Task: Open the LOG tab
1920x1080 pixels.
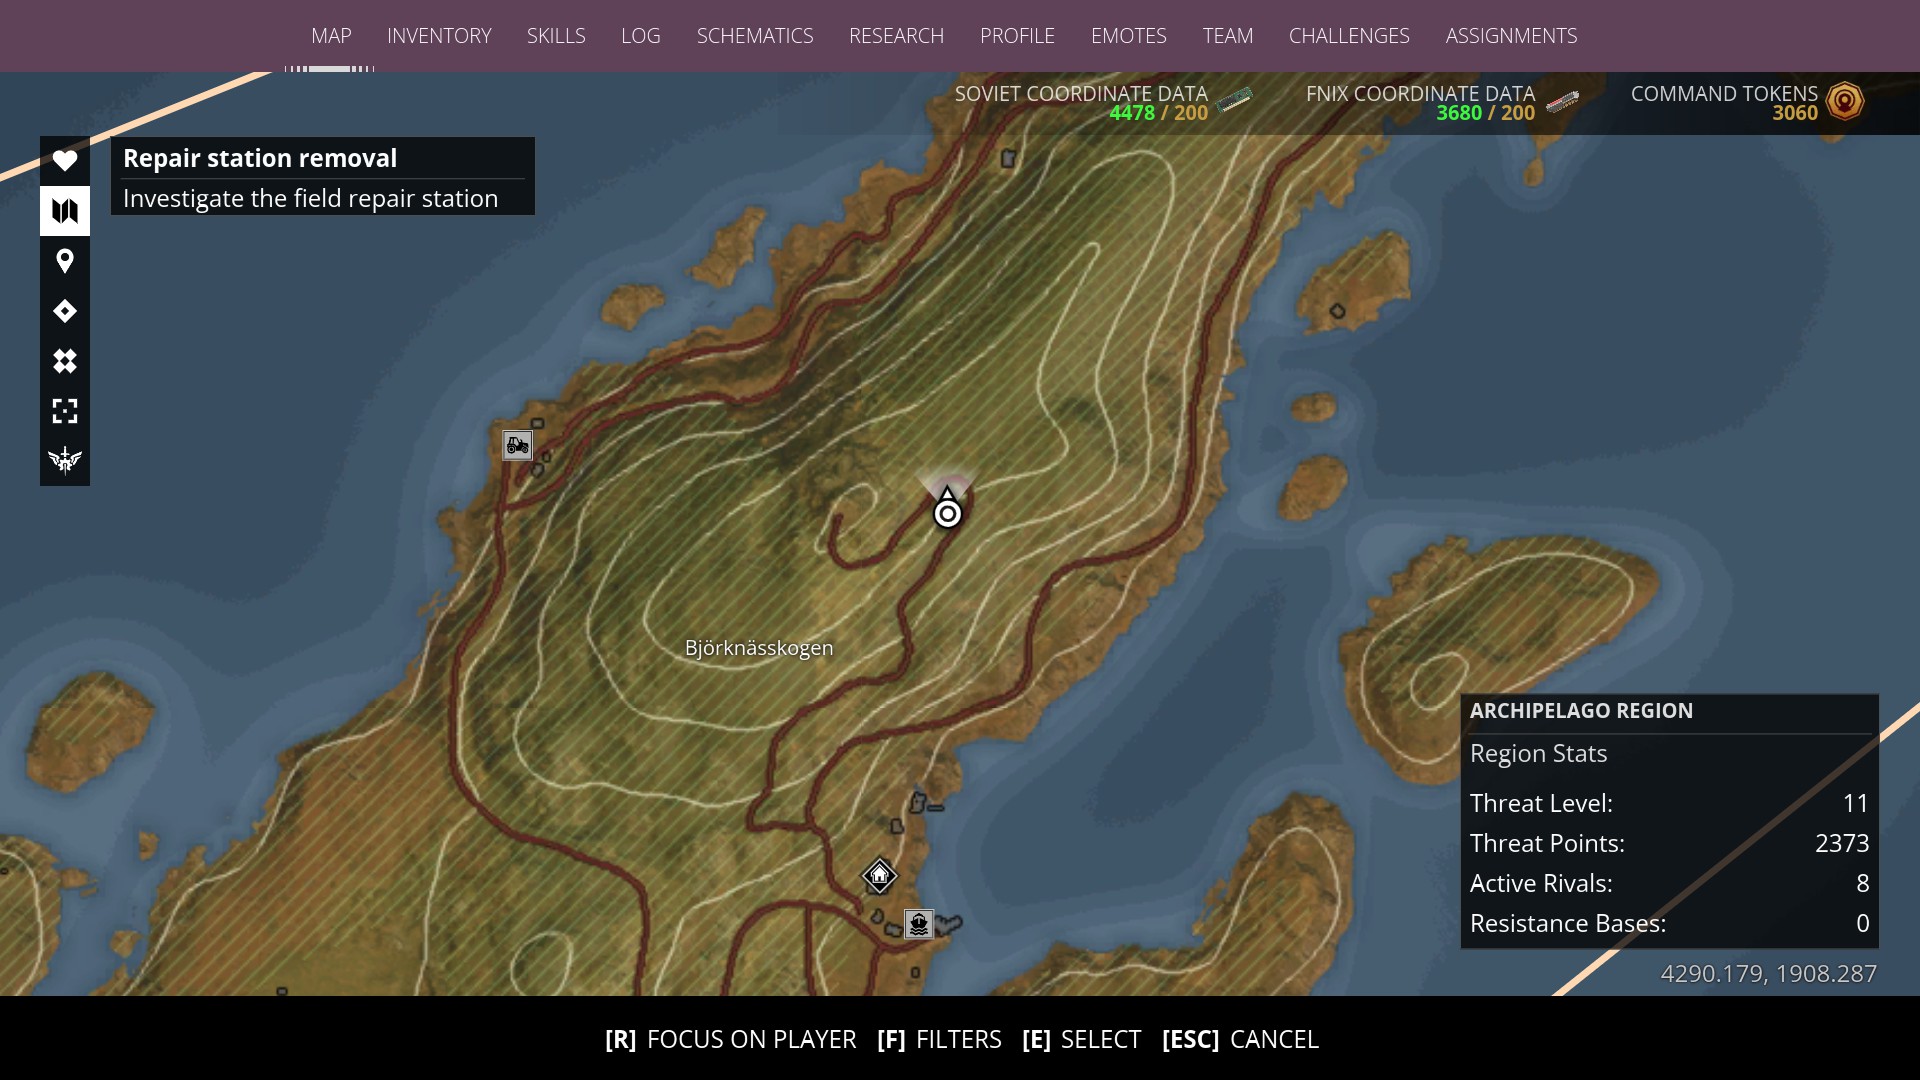Action: click(x=641, y=36)
